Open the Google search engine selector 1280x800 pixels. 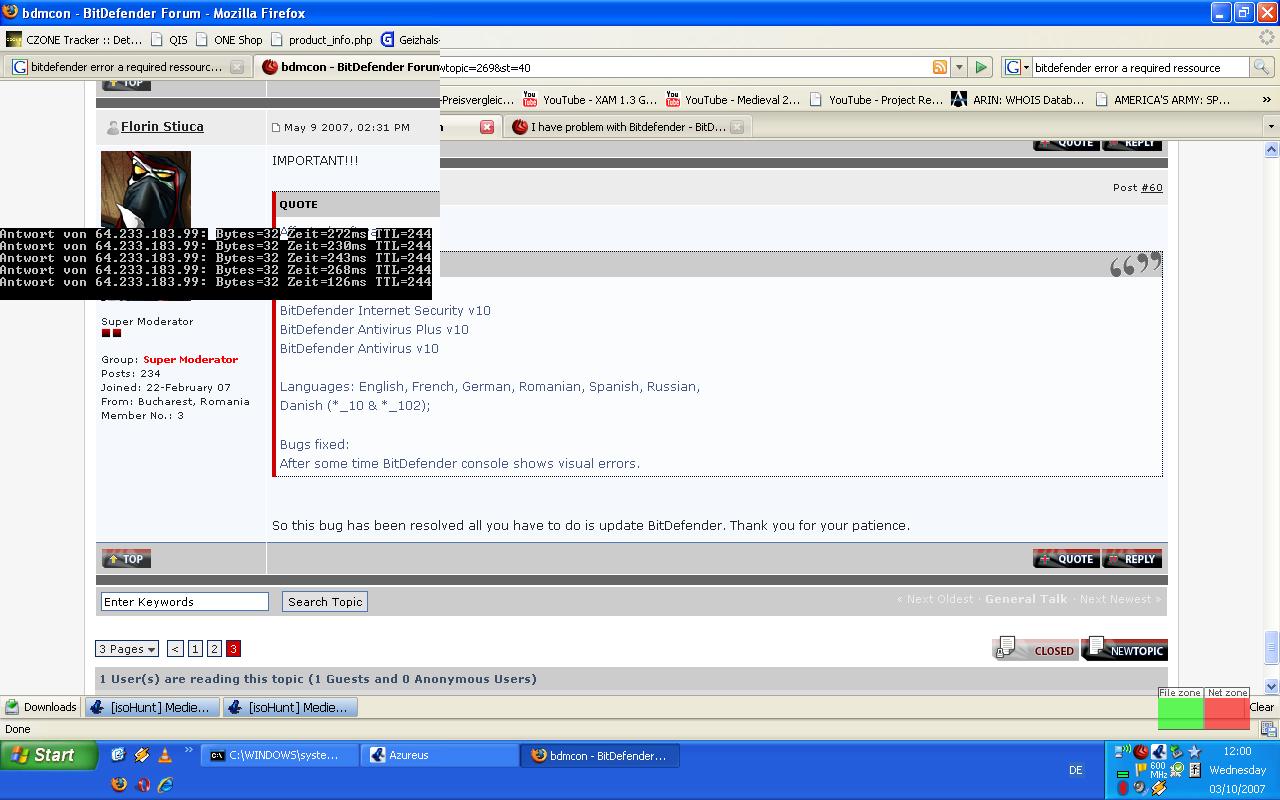1017,67
